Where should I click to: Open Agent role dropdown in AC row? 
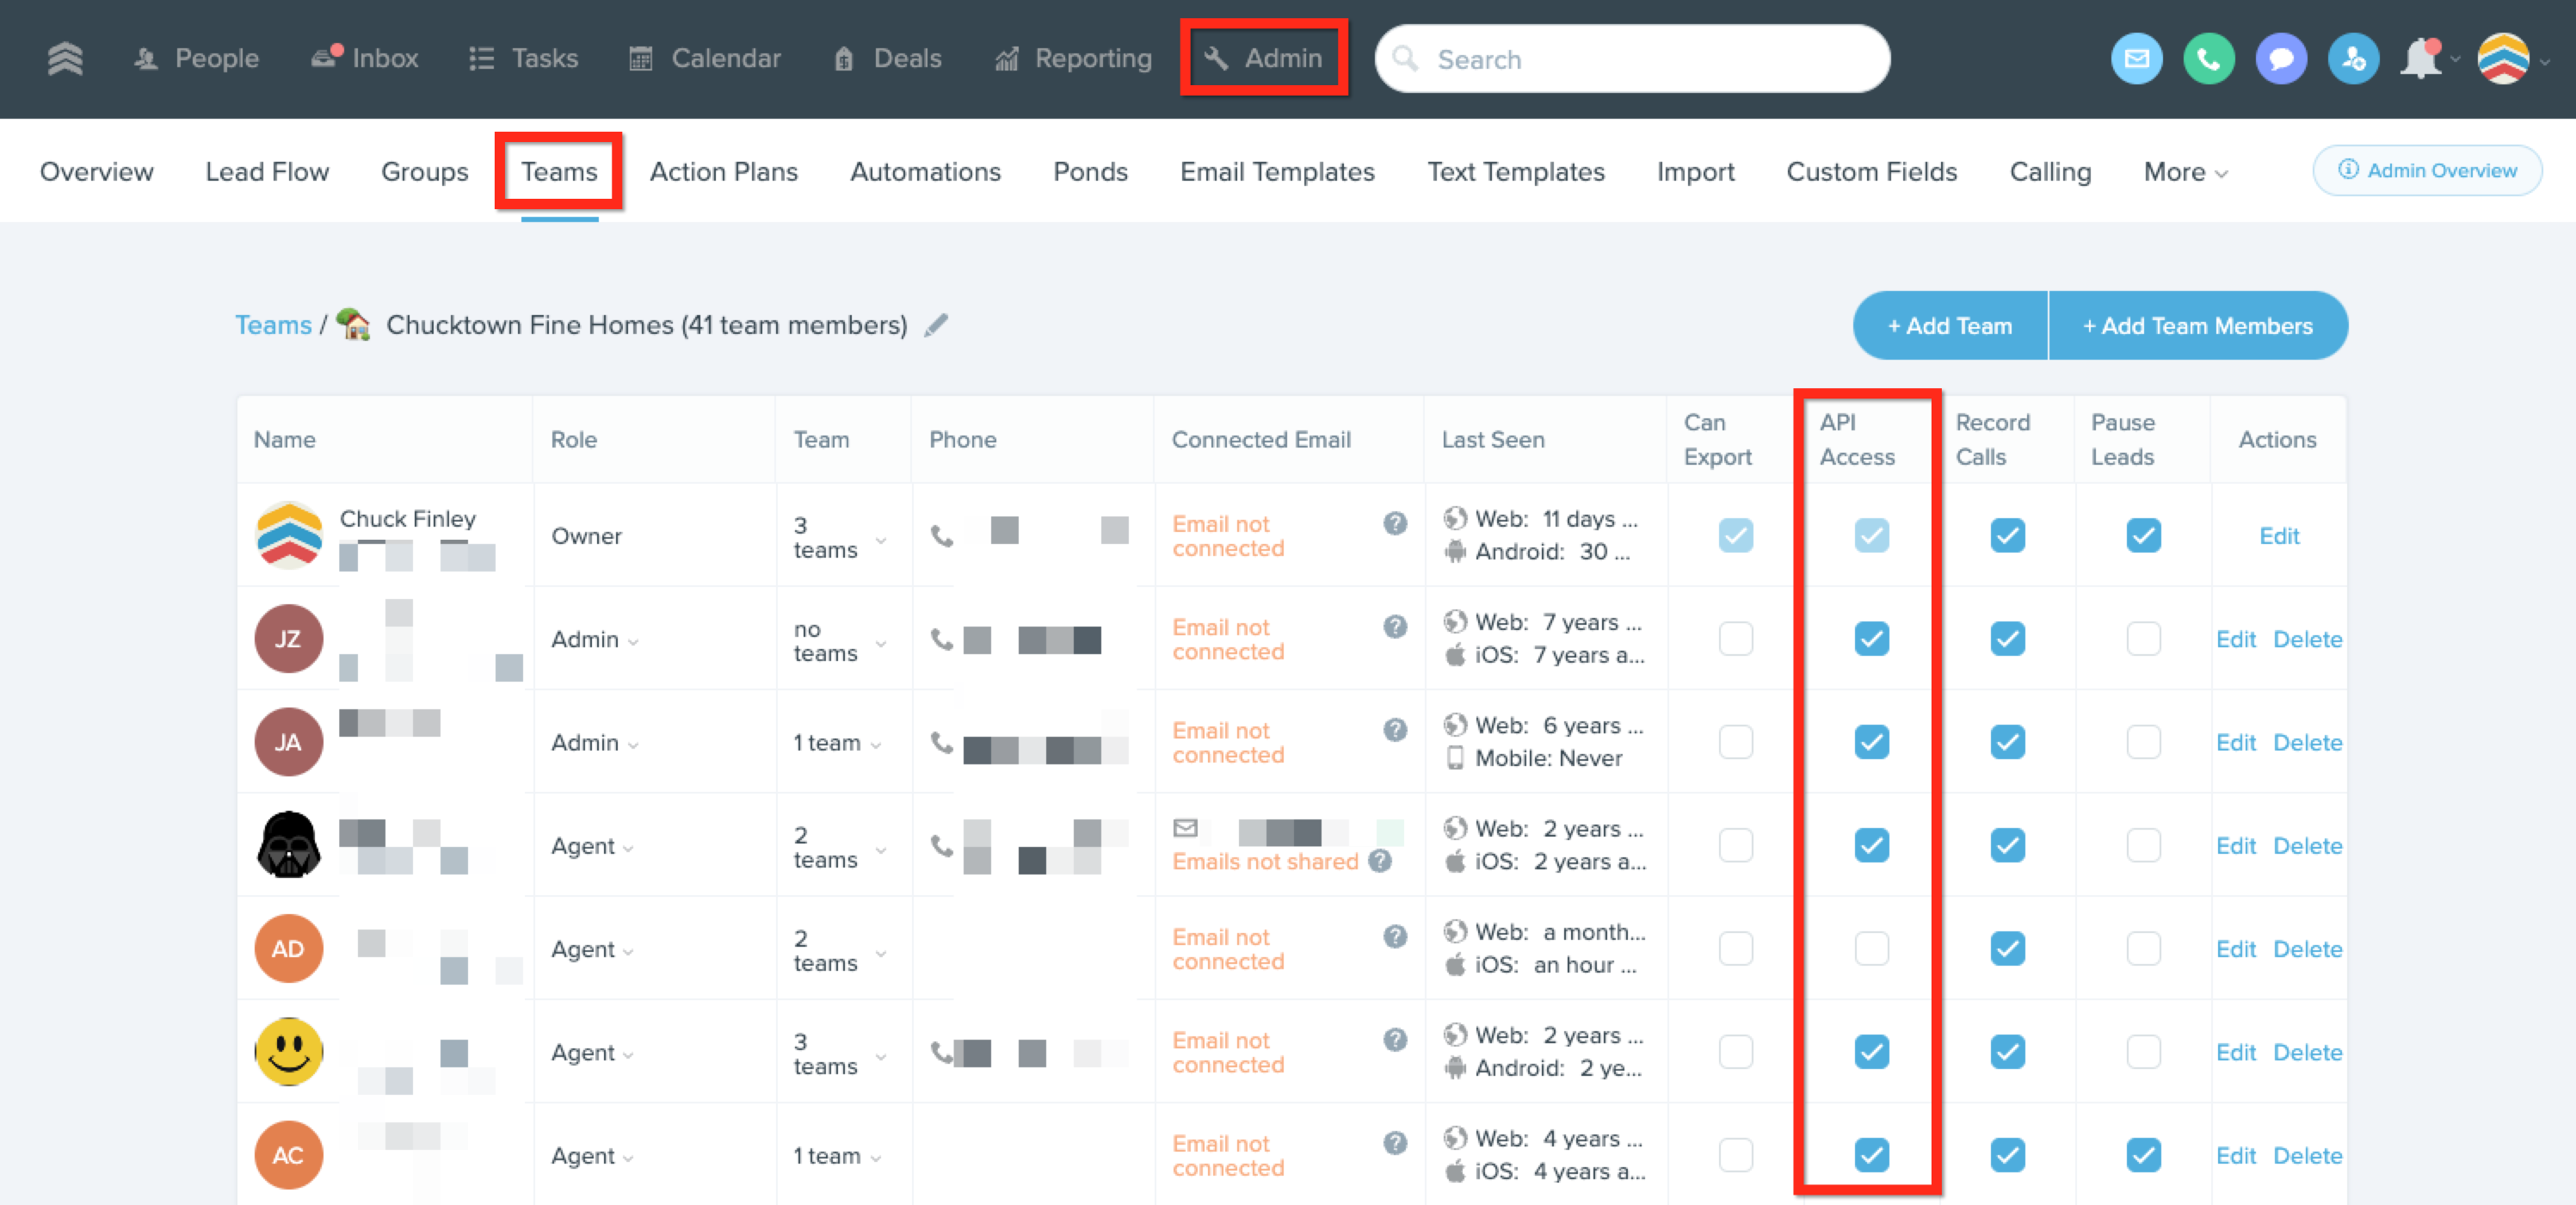tap(592, 1156)
